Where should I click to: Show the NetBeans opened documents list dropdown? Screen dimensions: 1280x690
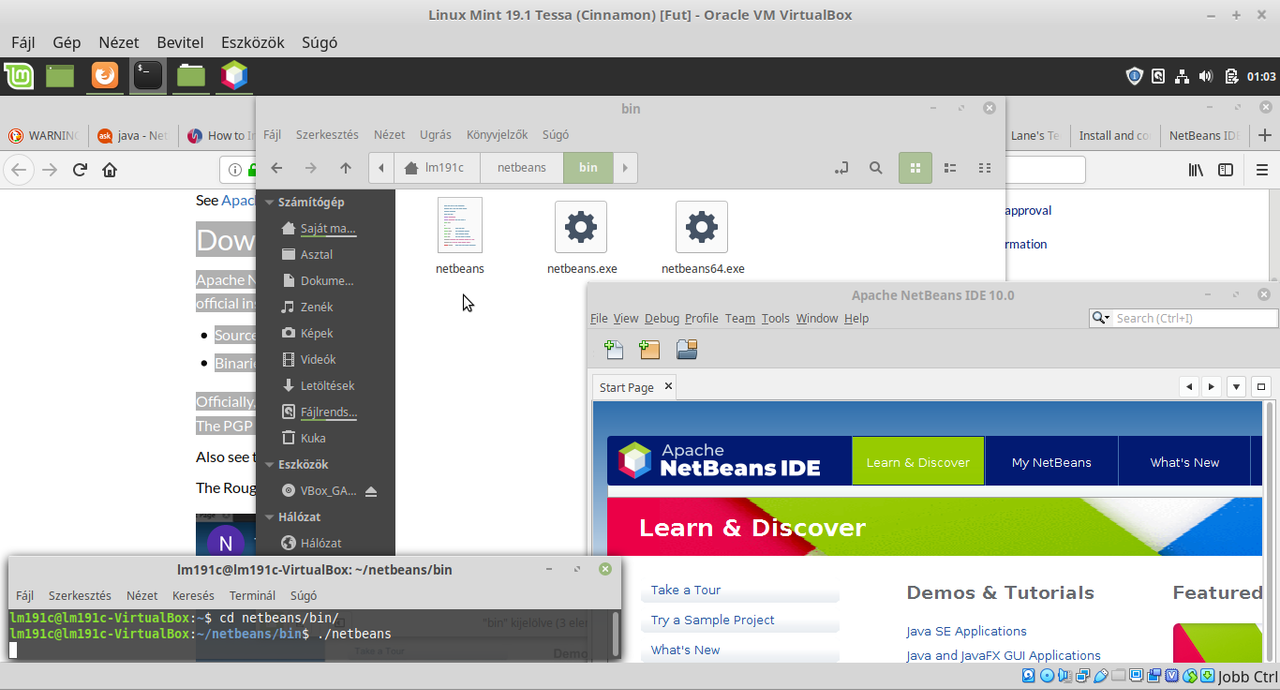tap(1236, 387)
